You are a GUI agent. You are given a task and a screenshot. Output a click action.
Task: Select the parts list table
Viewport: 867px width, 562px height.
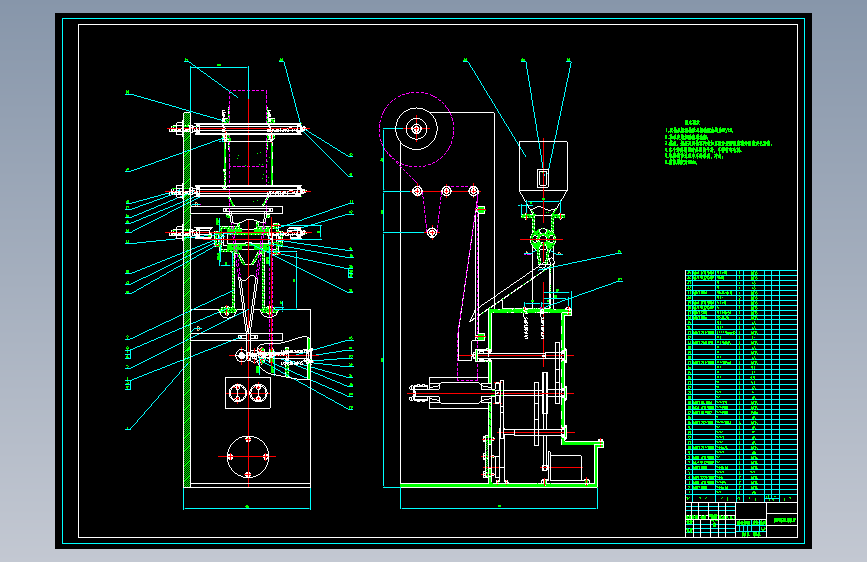[741, 386]
